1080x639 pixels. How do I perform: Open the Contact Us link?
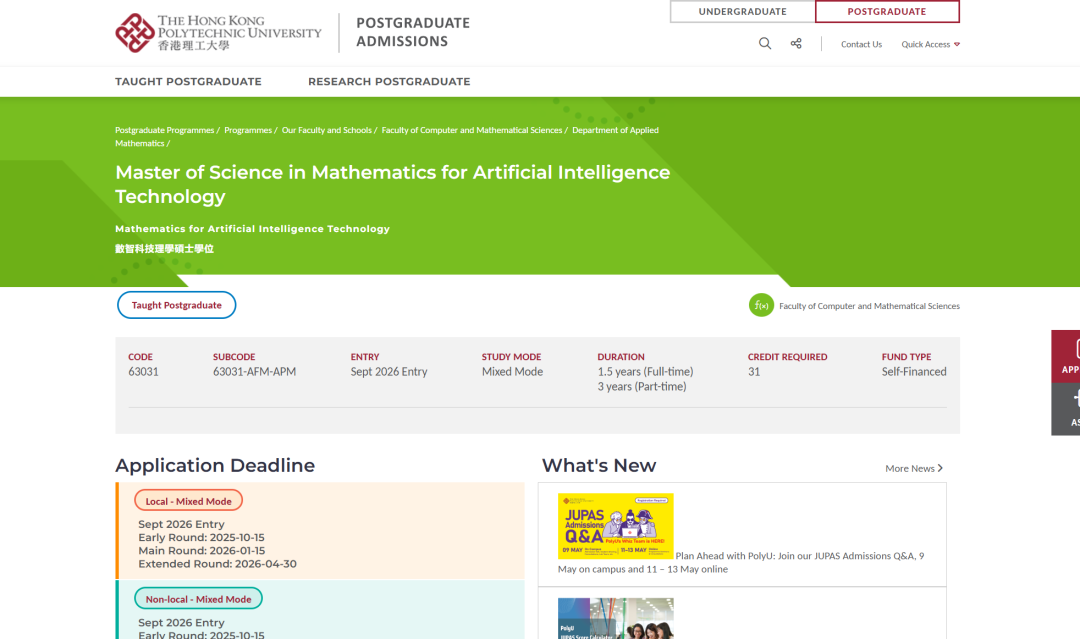[x=861, y=44]
